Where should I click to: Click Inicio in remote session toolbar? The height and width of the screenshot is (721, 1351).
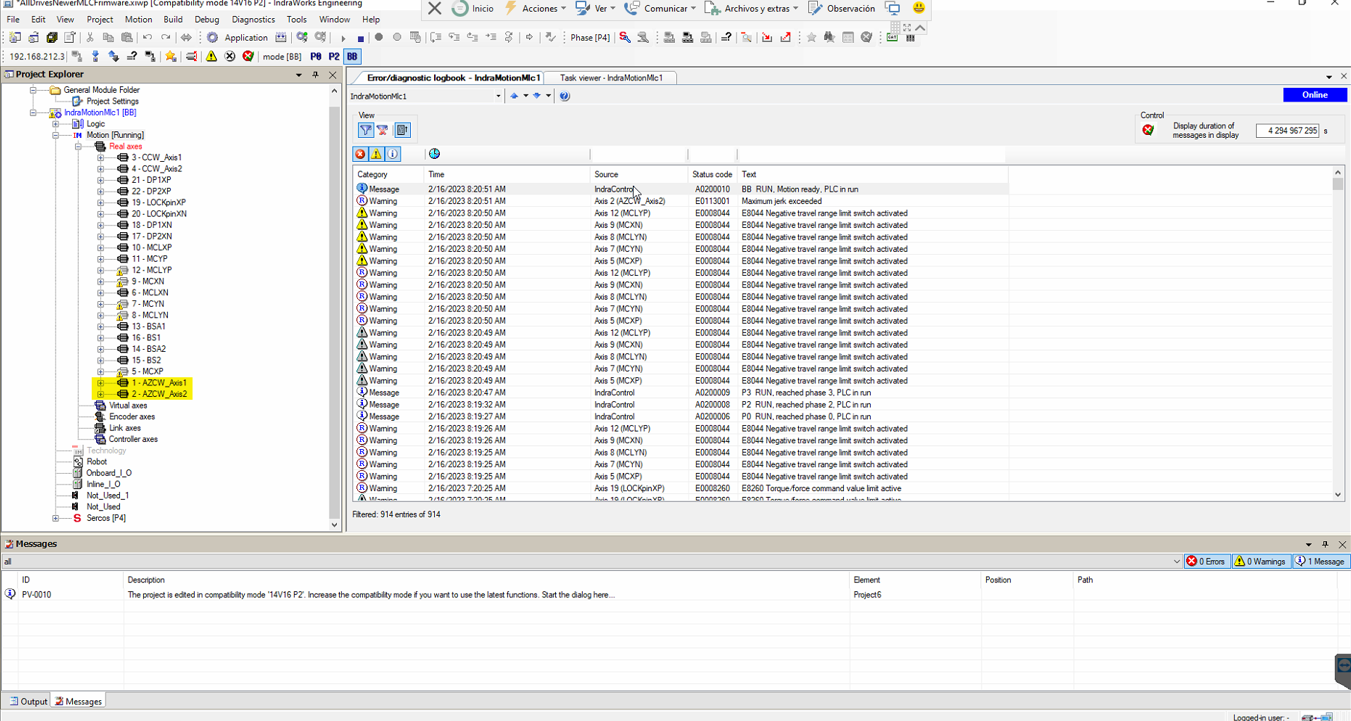coord(473,8)
